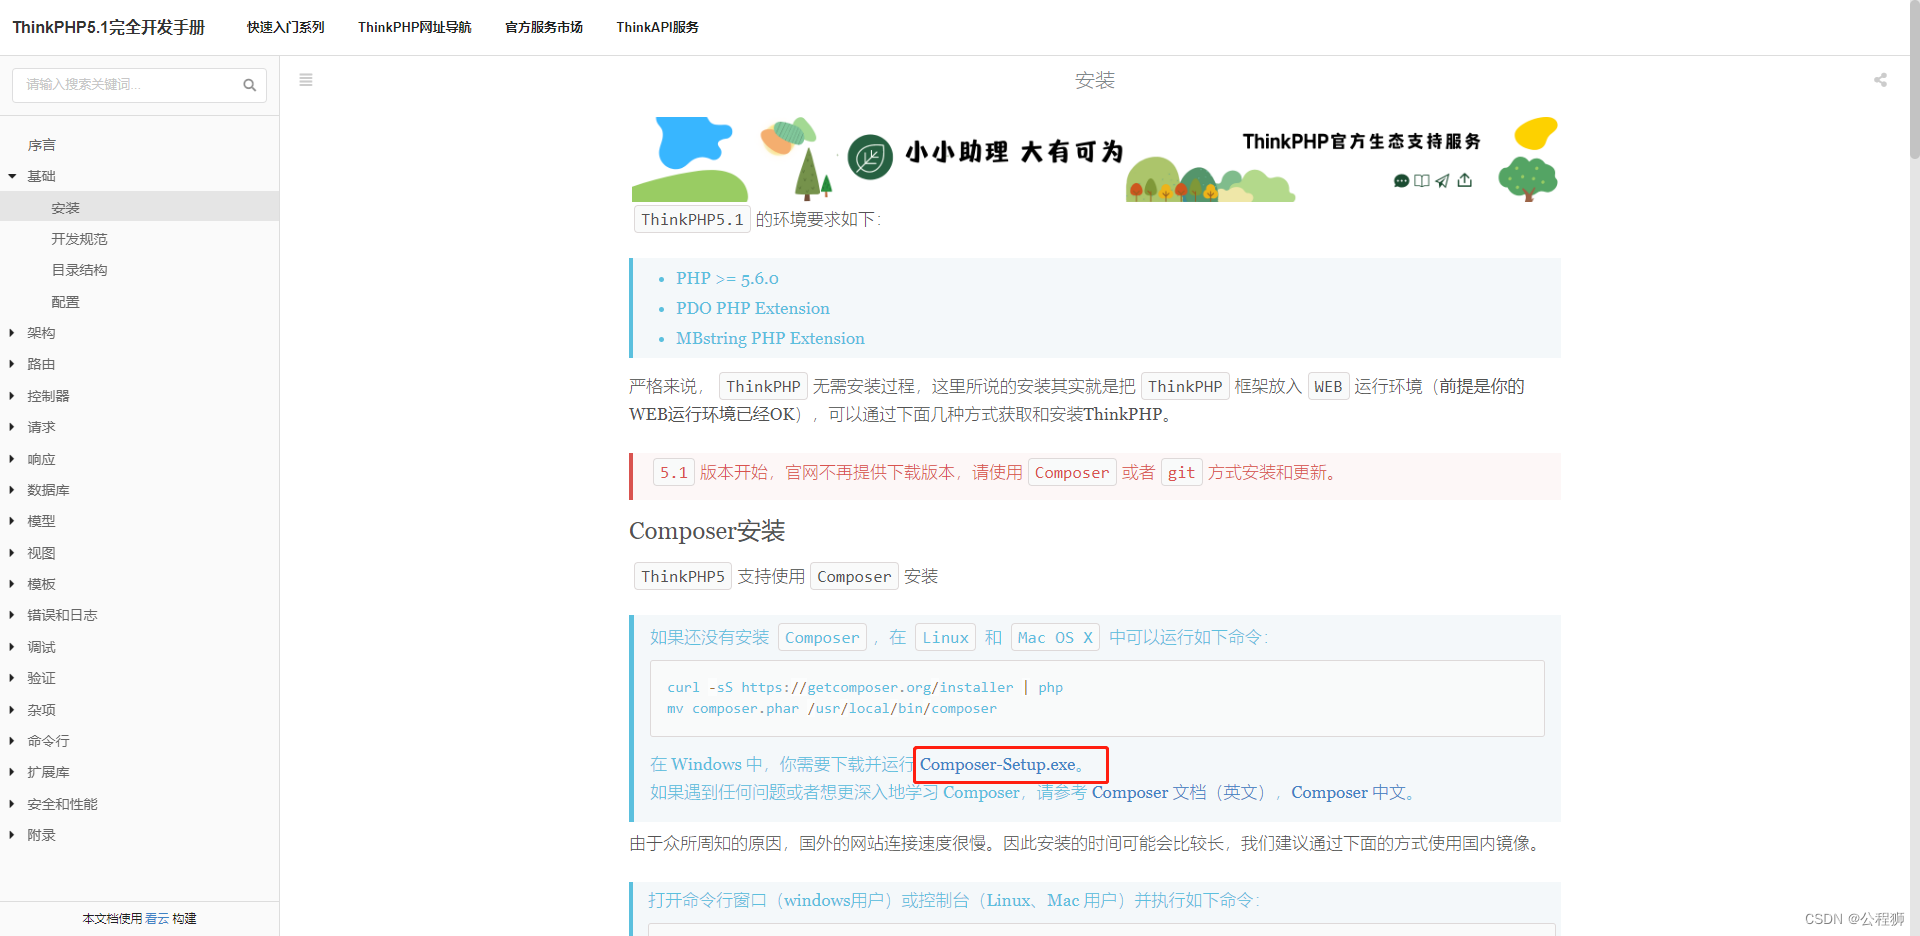This screenshot has height=936, width=1920.
Task: Click the green leaf logo in banner
Action: tap(870, 157)
